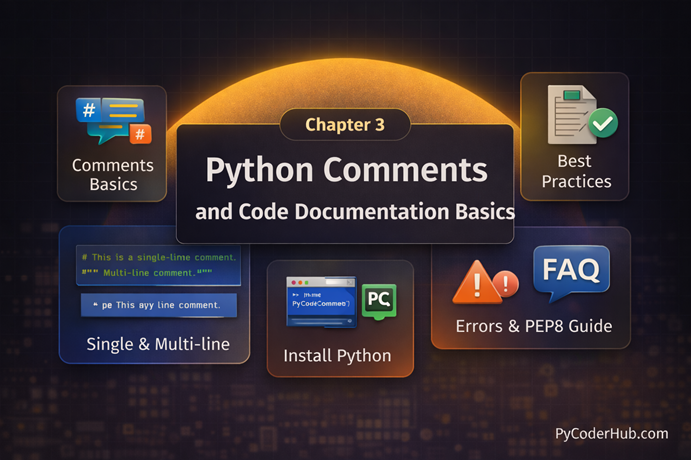Click the green checkmark badge
The width and height of the screenshot is (691, 460).
coord(603,123)
